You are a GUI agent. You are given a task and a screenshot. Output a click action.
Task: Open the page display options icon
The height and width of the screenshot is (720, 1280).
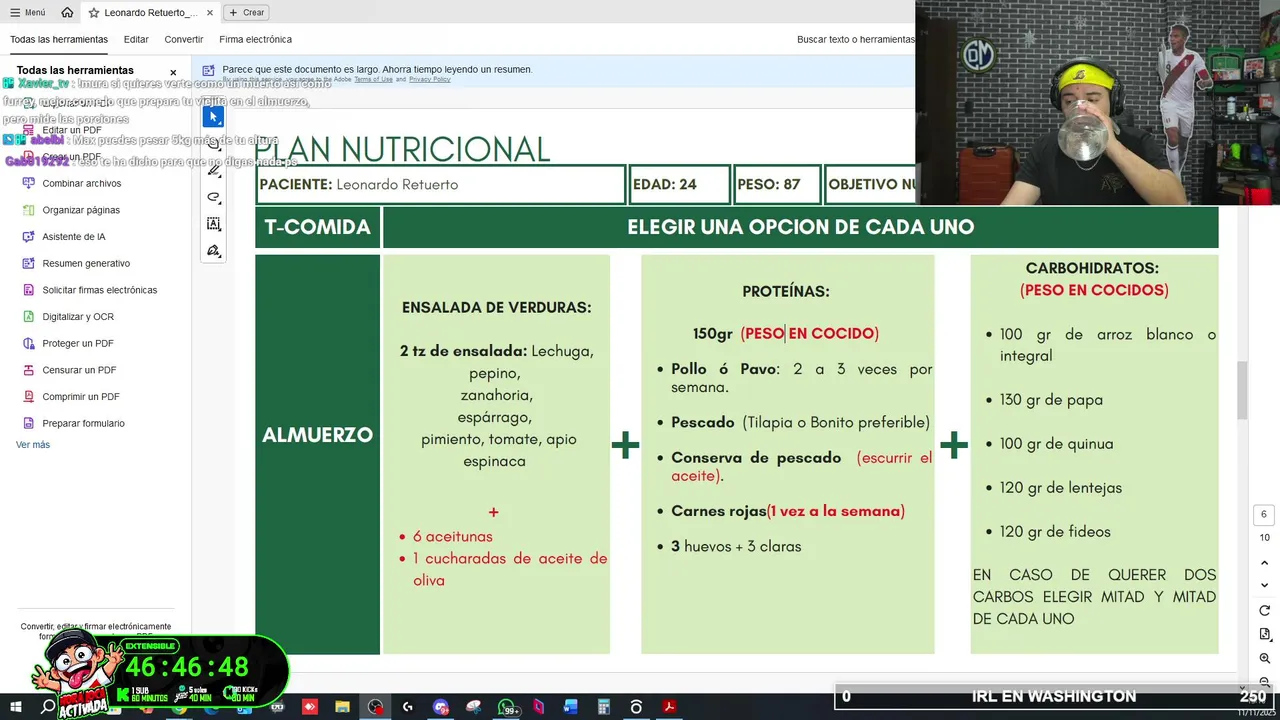coord(1265,635)
